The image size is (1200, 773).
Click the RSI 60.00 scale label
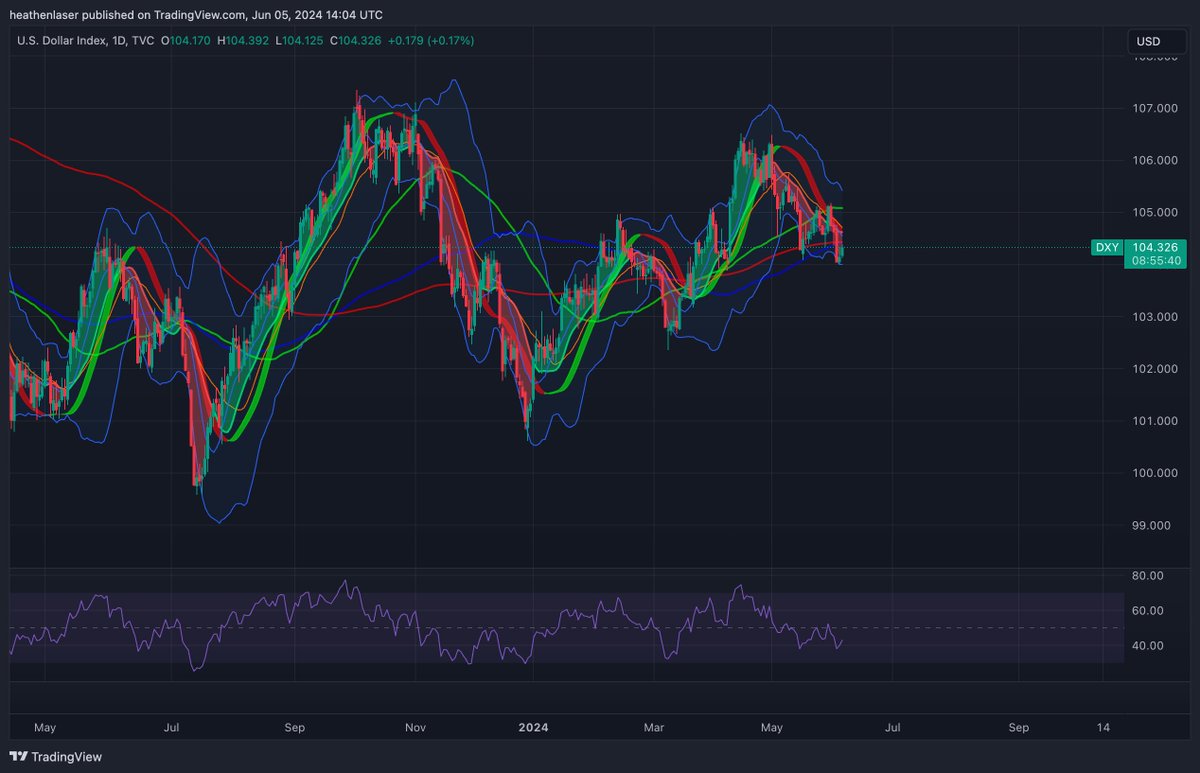point(1149,610)
